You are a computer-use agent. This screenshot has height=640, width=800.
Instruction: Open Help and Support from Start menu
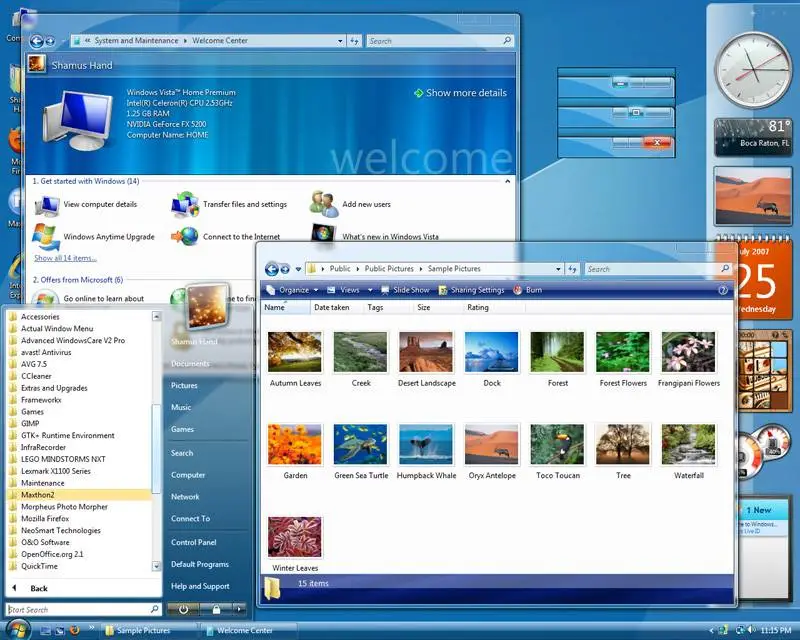200,586
